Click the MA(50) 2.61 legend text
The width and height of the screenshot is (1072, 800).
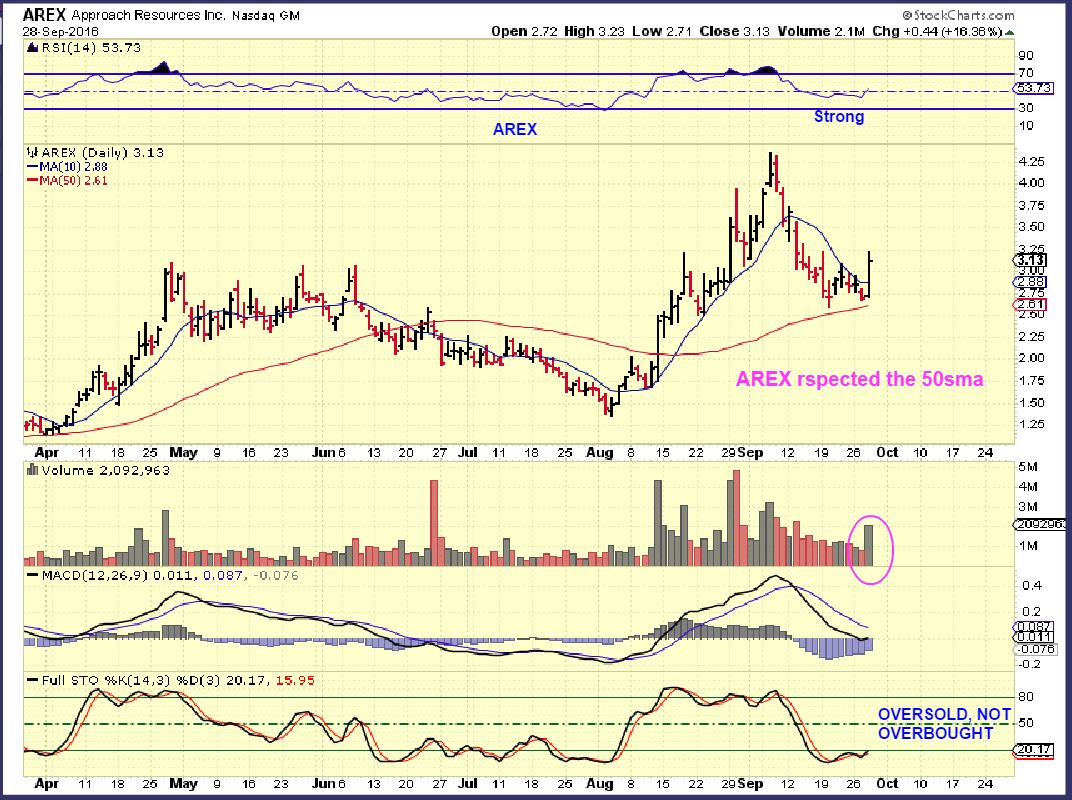[74, 181]
